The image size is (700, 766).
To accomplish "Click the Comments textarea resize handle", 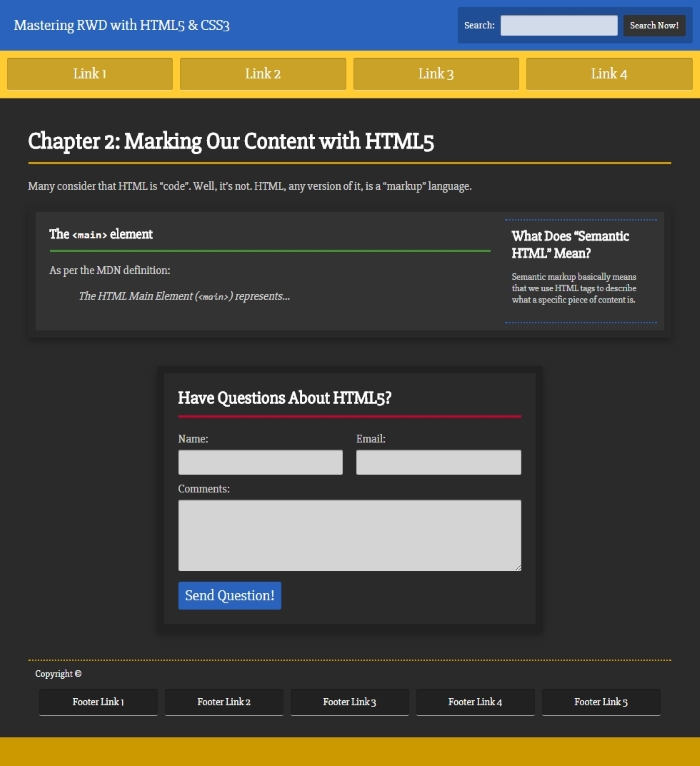I will point(518,567).
